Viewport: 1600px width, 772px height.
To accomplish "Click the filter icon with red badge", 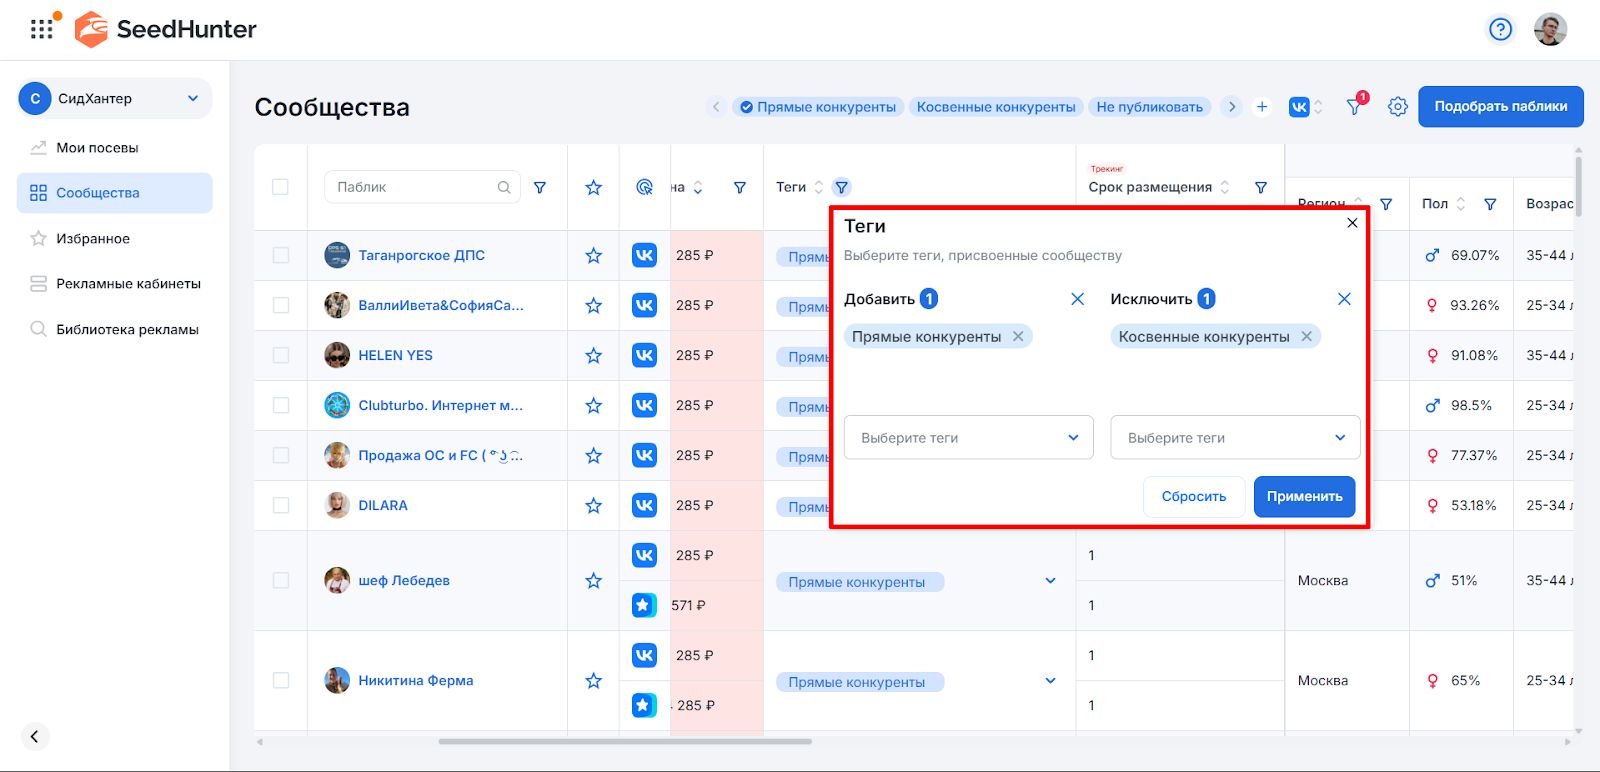I will tap(1354, 106).
